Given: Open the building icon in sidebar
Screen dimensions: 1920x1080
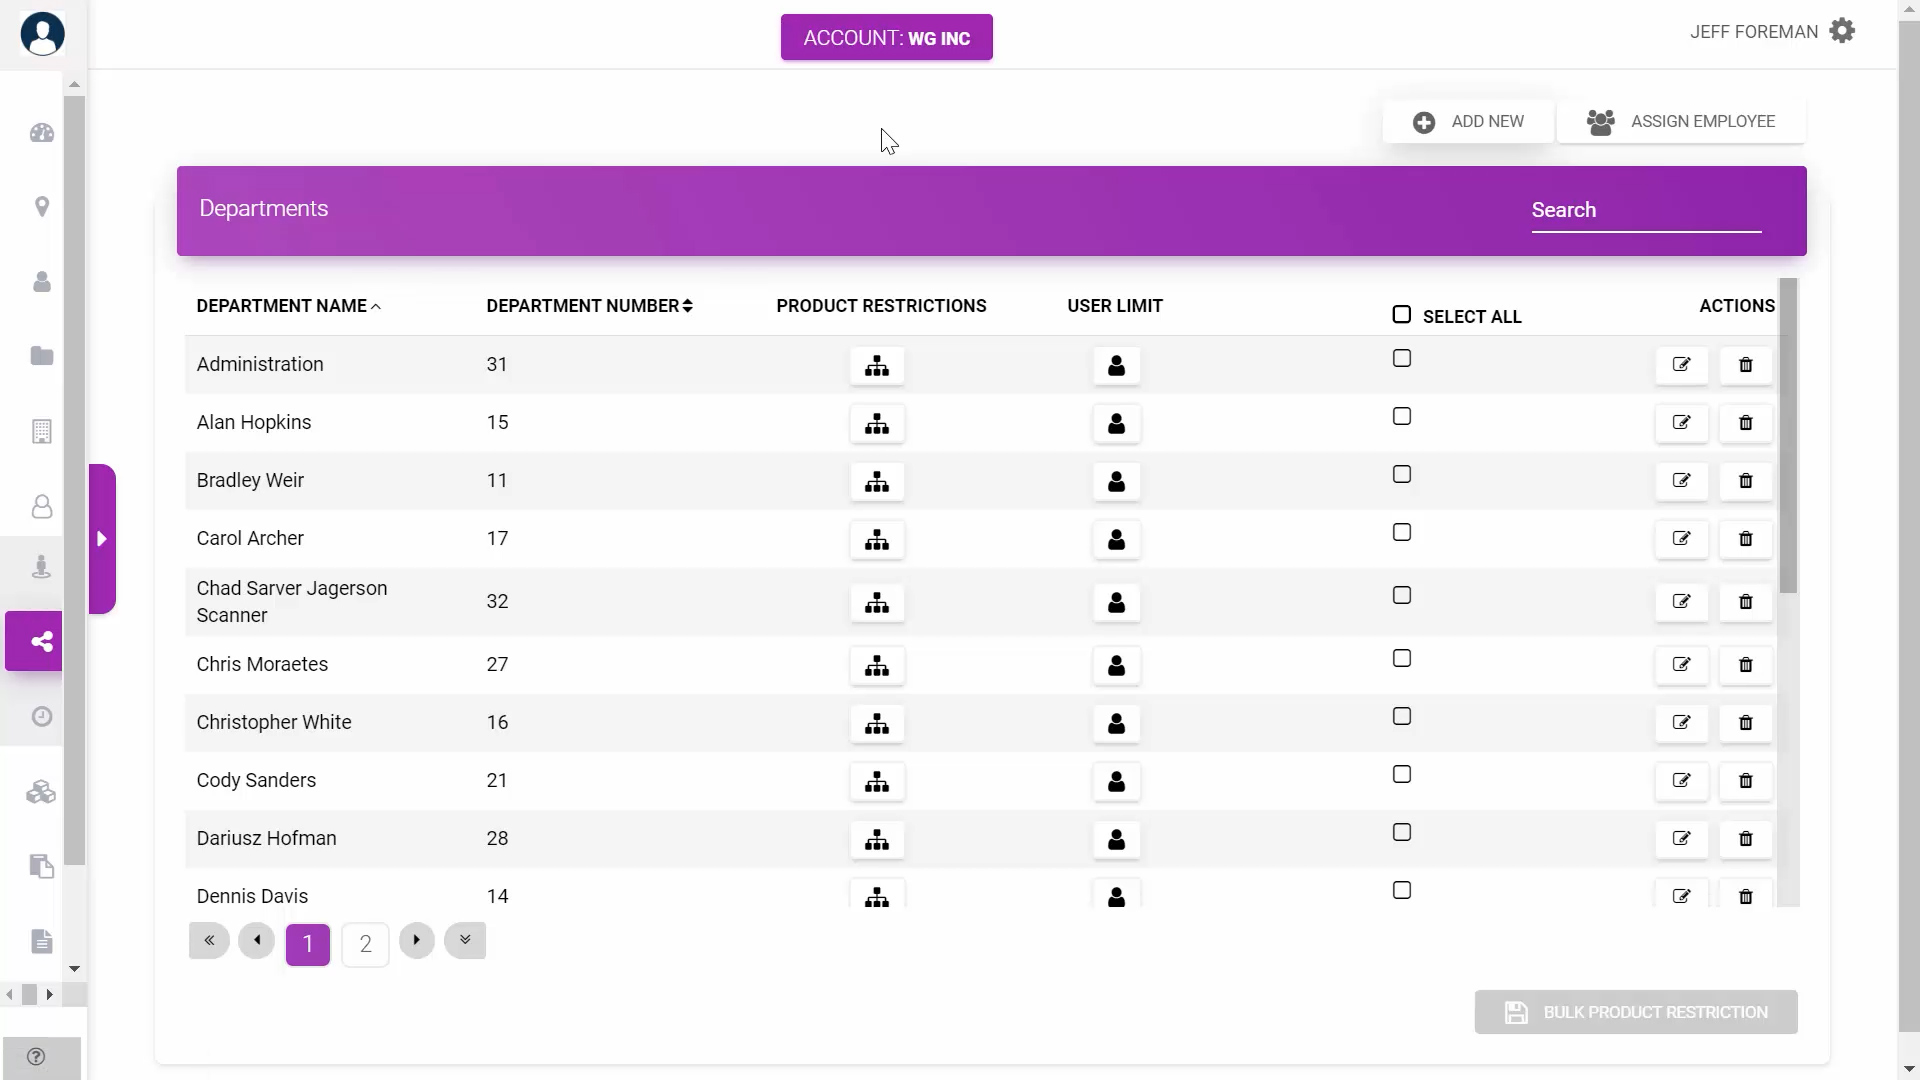Looking at the screenshot, I should [42, 431].
